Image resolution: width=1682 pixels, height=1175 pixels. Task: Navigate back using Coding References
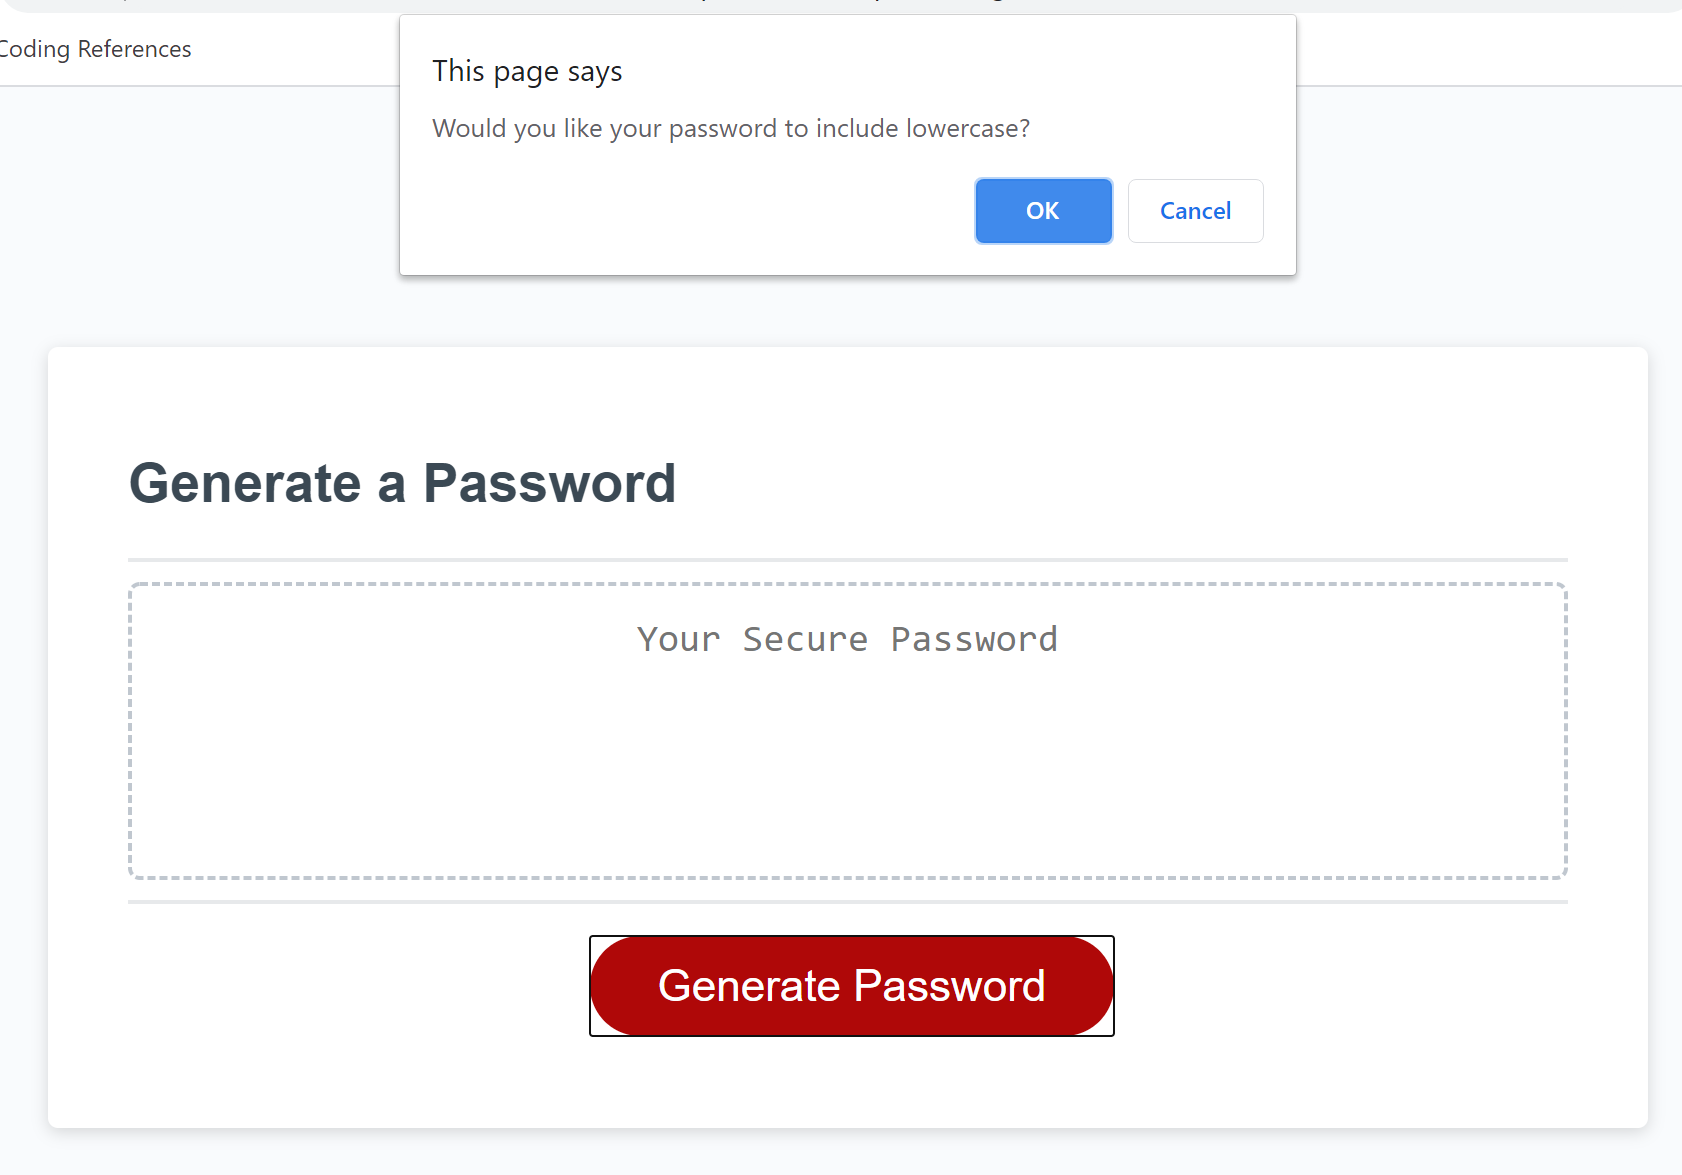(x=95, y=48)
